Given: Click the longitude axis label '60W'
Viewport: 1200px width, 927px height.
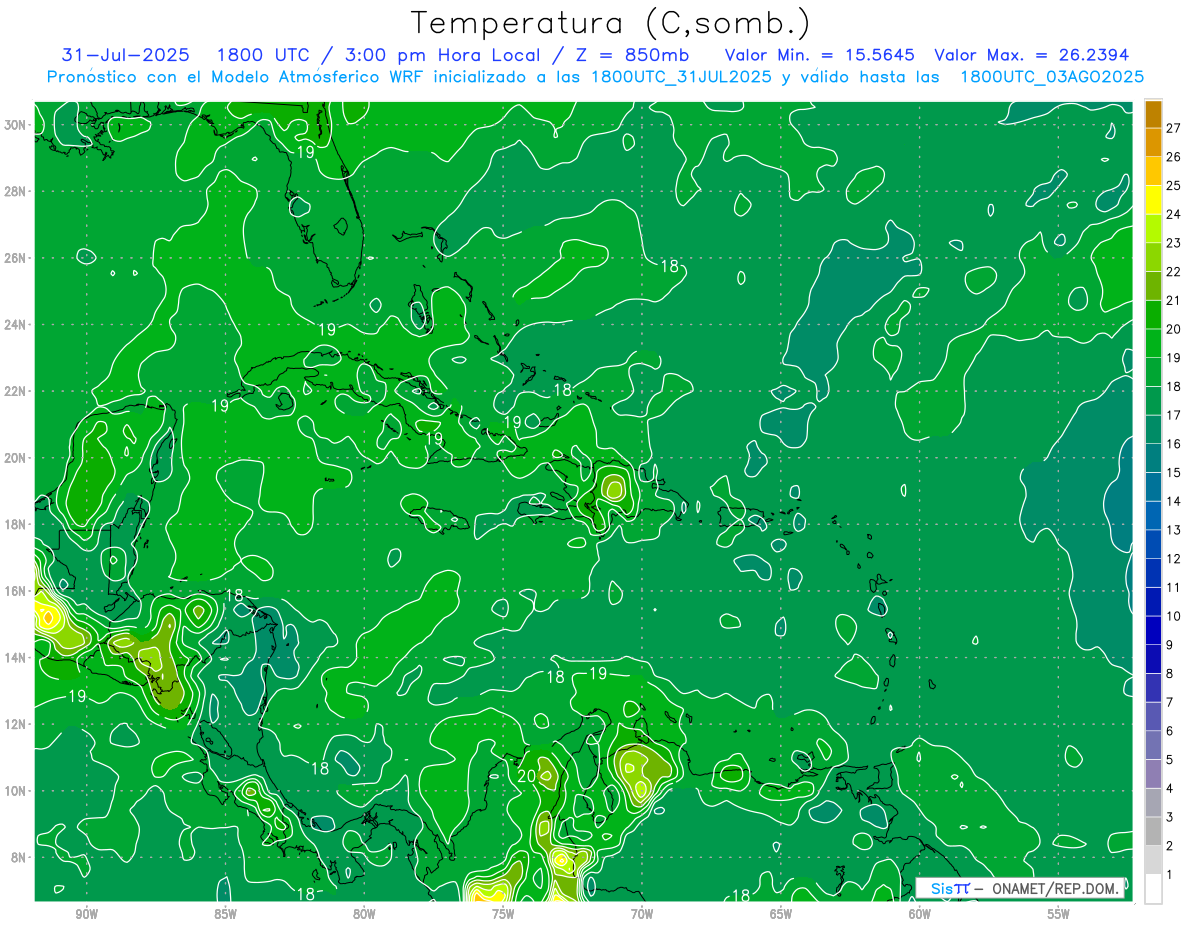Looking at the screenshot, I should 920,914.
